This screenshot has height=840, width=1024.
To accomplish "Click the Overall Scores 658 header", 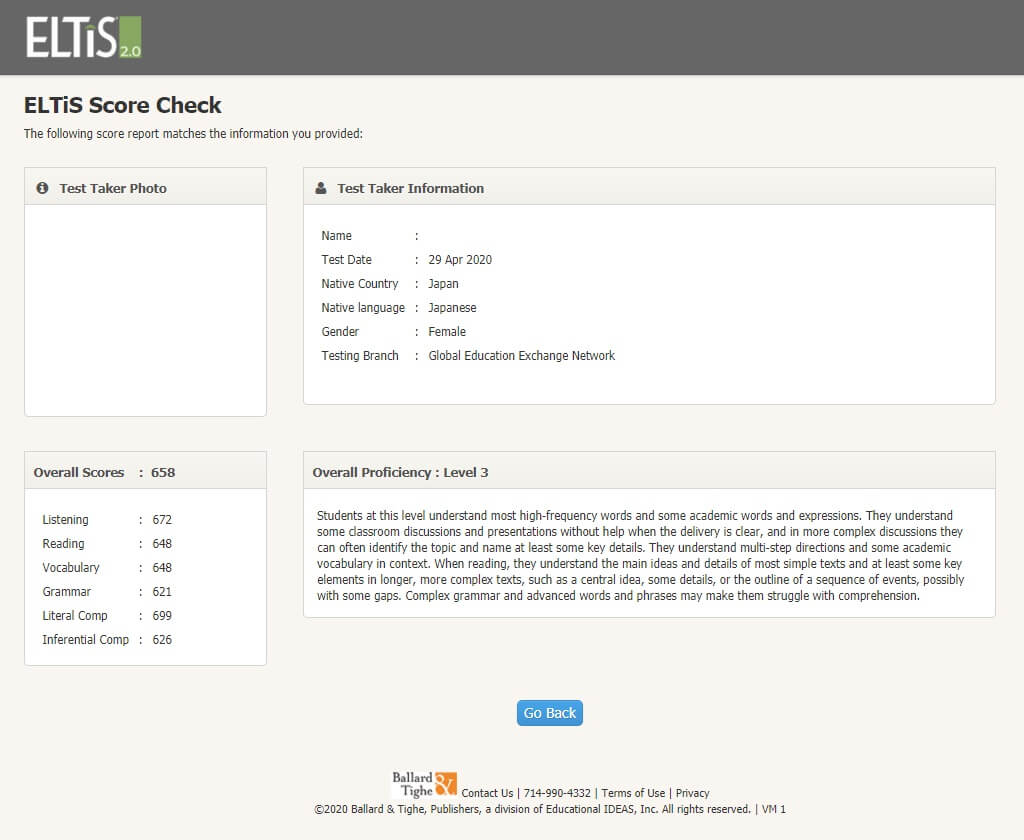I will [105, 472].
